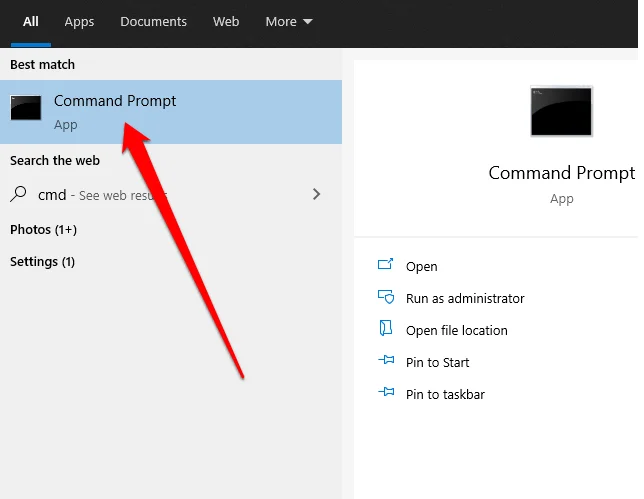
Task: Click the chevron arrow next to cmd web result
Action: (x=317, y=194)
